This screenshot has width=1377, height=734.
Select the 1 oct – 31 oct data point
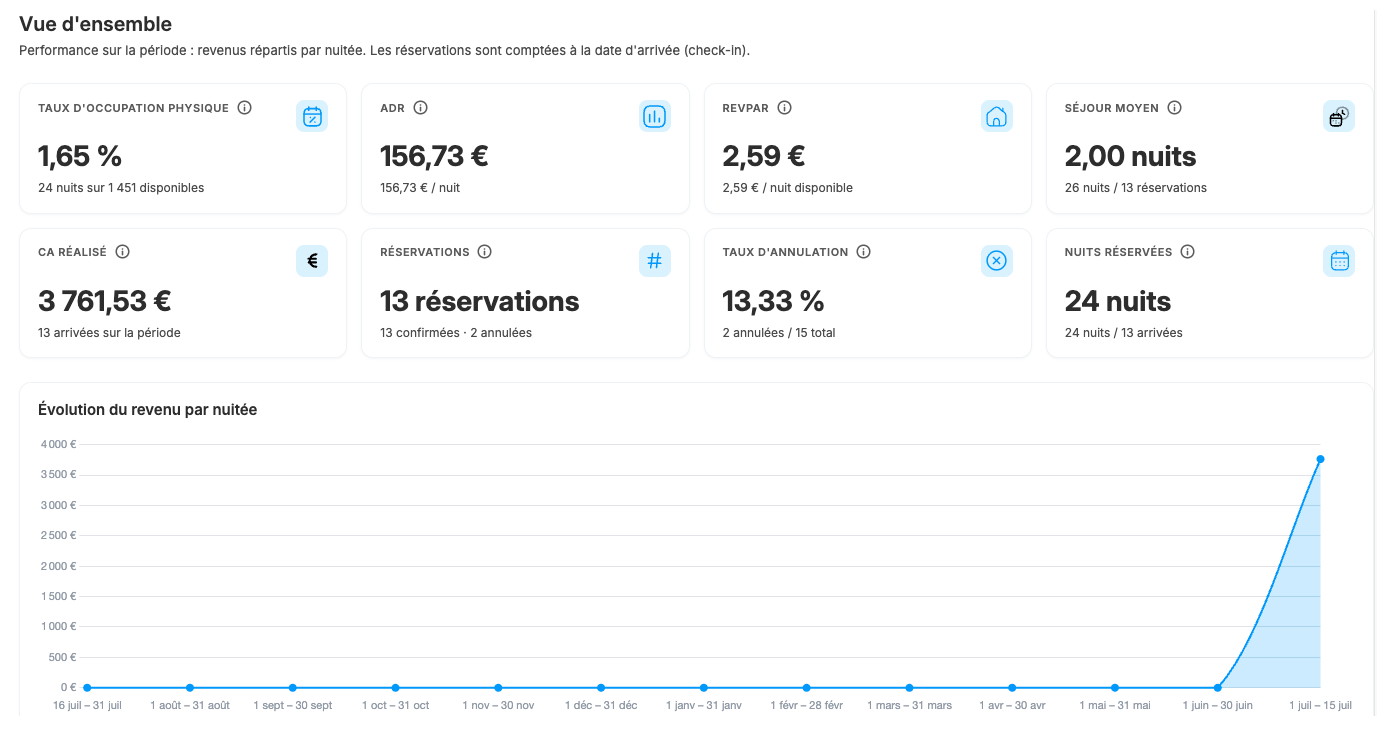(396, 688)
